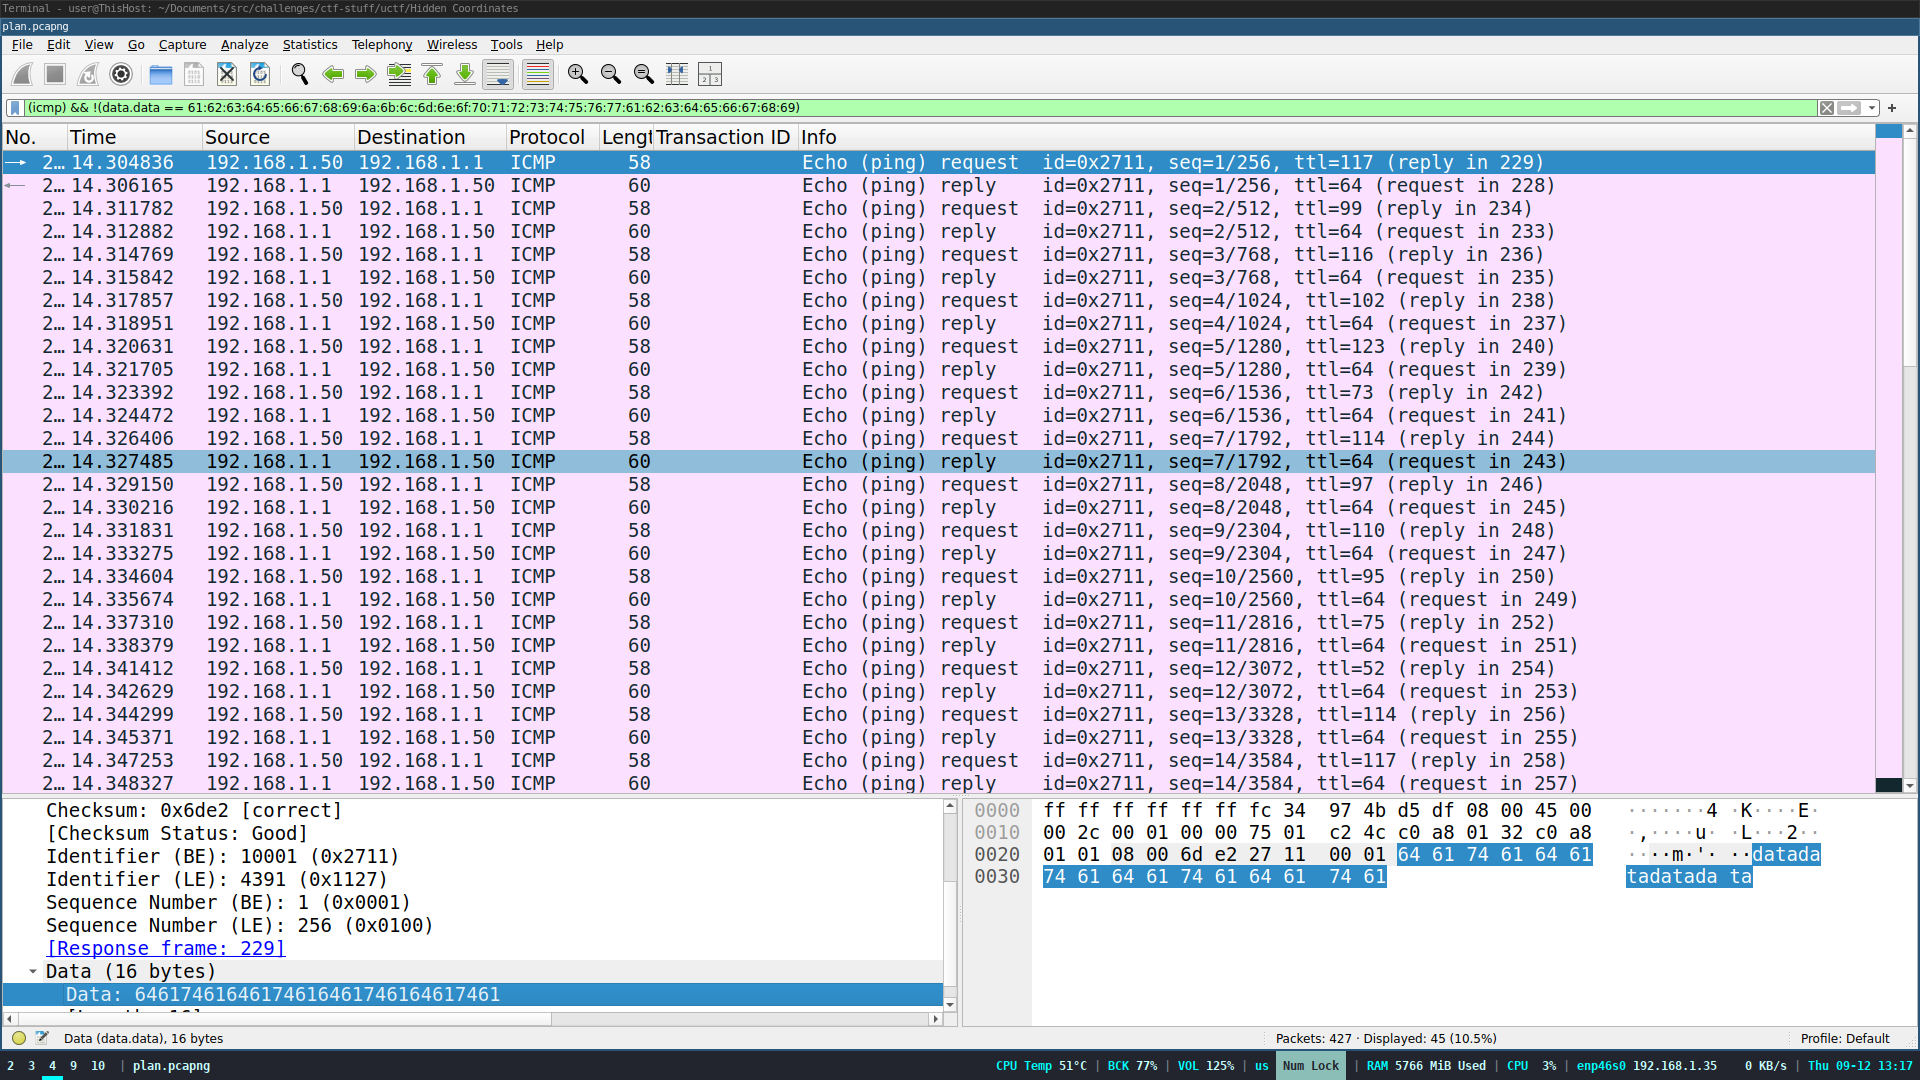Open display filter bookmark menu
This screenshot has height=1080, width=1920.
point(15,108)
